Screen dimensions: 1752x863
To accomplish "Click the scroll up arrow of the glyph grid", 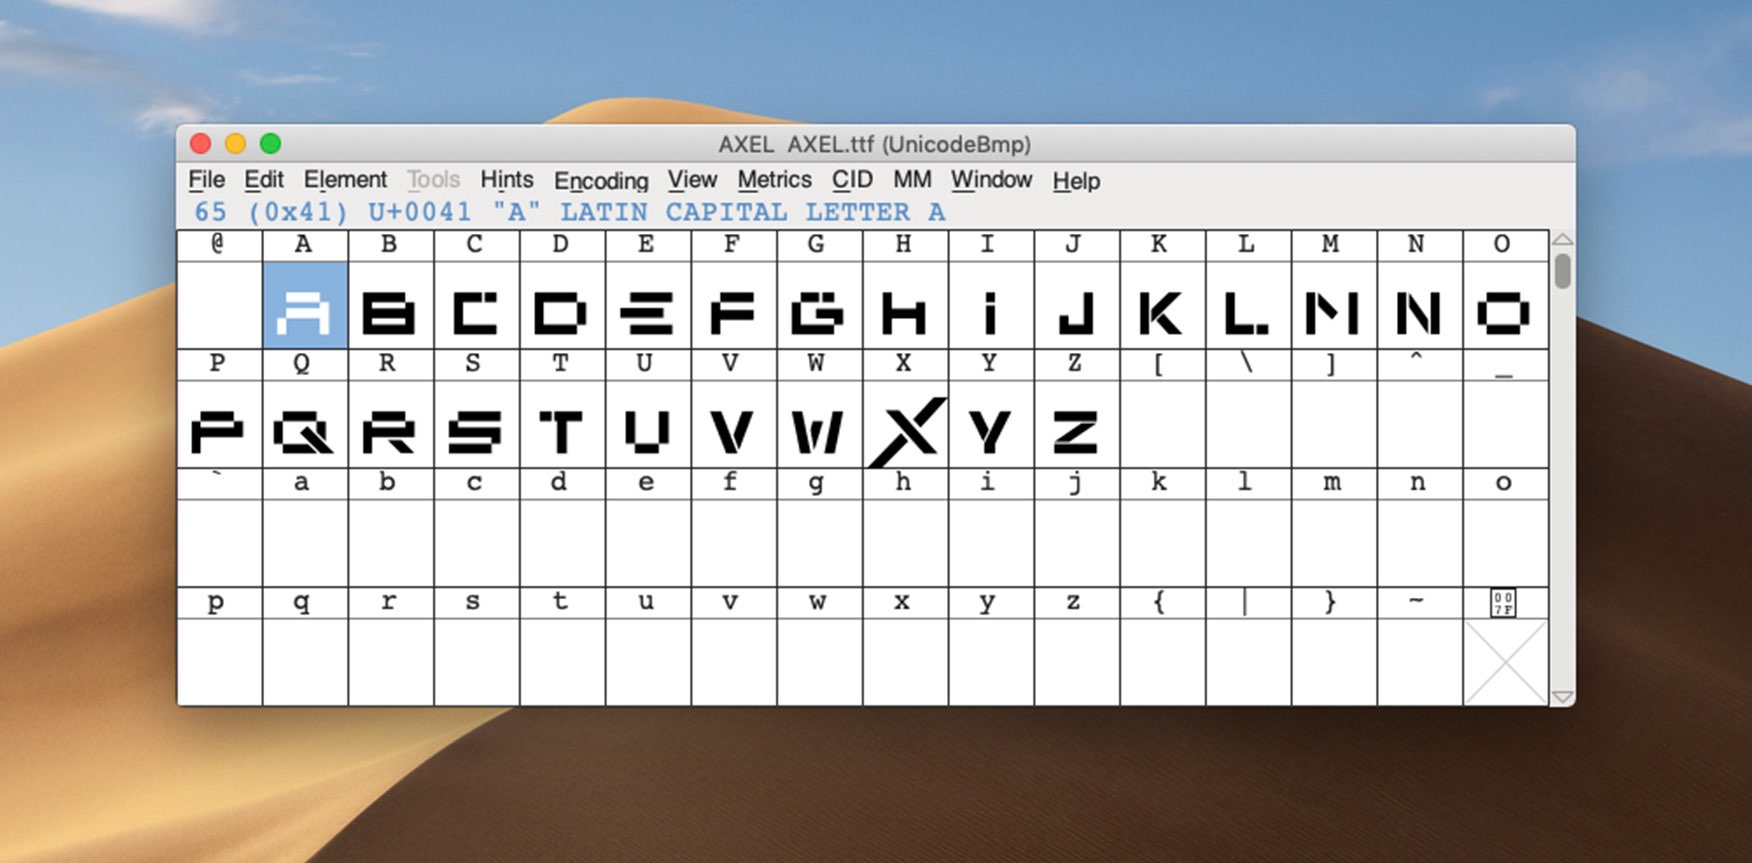I will (x=1562, y=240).
